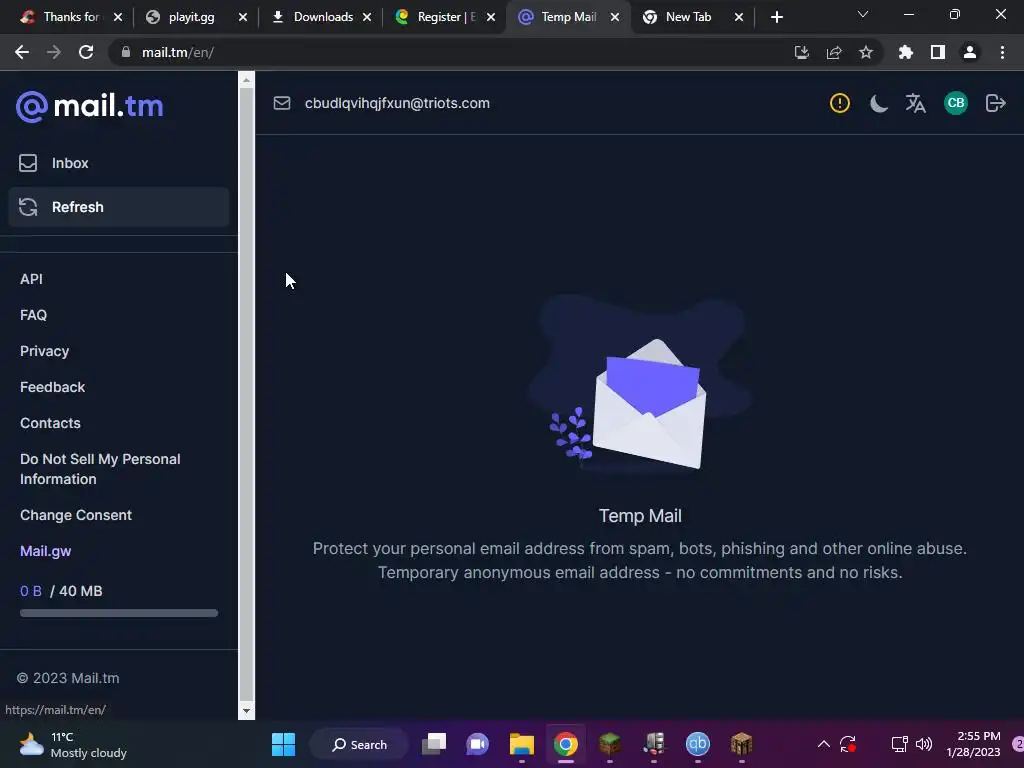Screen dimensions: 1024x768
Task: Switch to the Register tab
Action: tap(446, 17)
